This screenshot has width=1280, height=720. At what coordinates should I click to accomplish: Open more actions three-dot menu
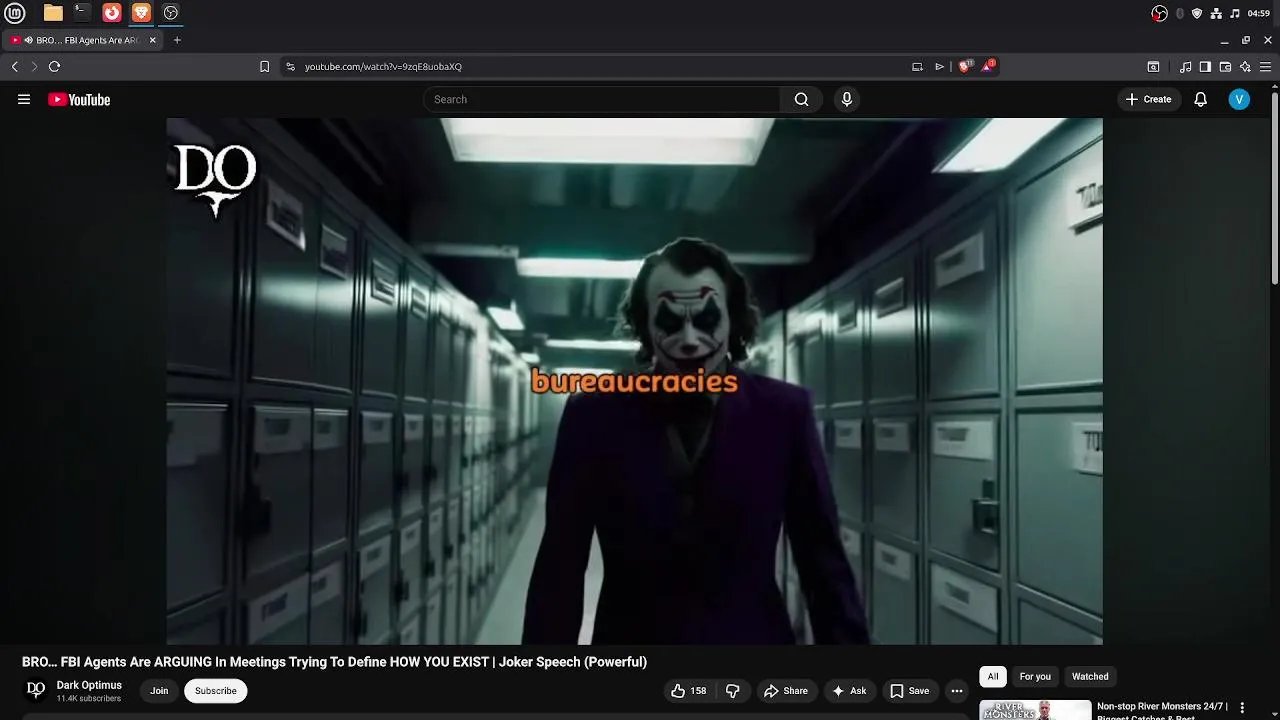957,690
